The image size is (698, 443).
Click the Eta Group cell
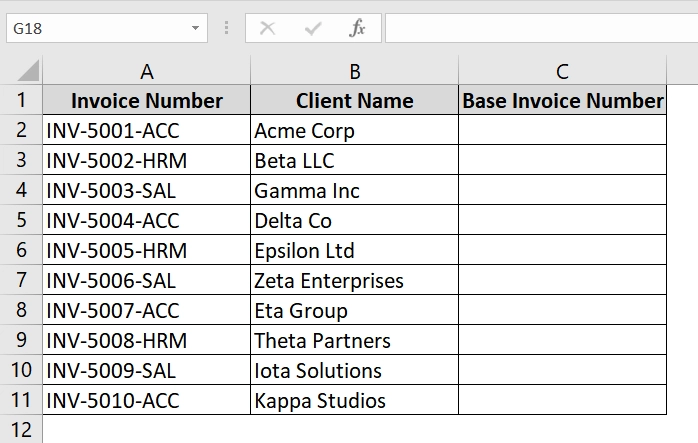coord(354,310)
